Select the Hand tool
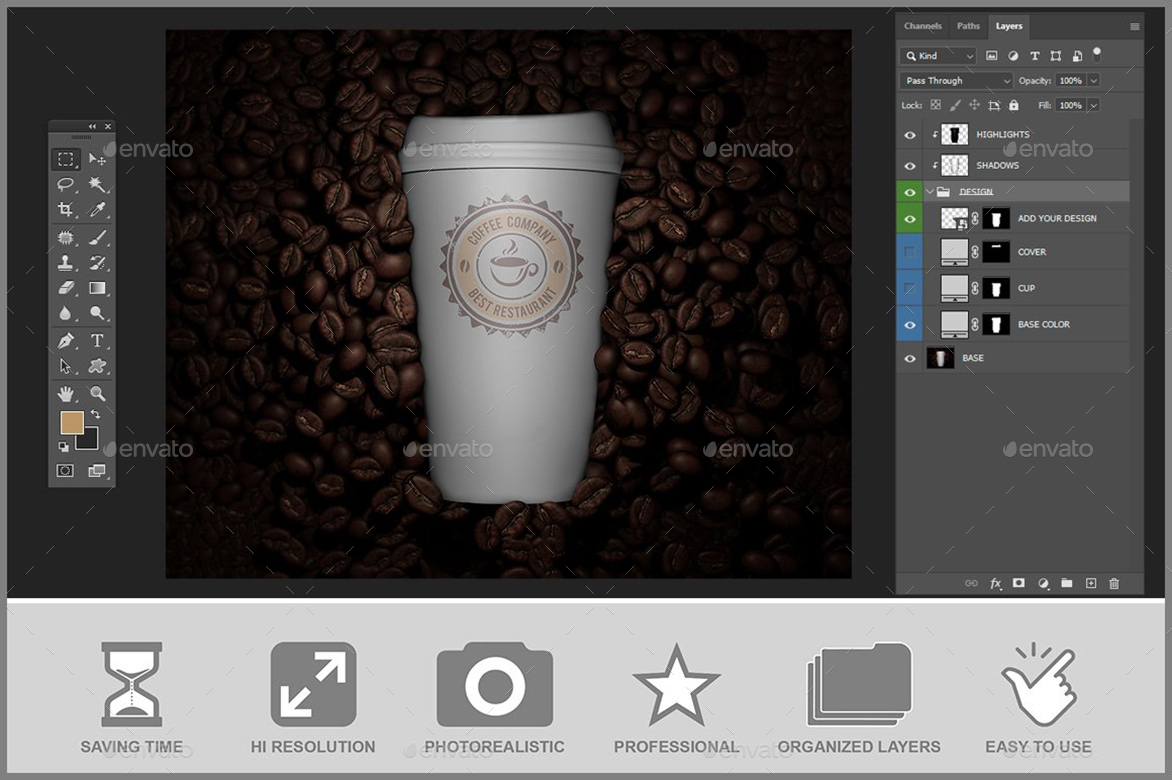Image resolution: width=1172 pixels, height=780 pixels. [x=66, y=393]
